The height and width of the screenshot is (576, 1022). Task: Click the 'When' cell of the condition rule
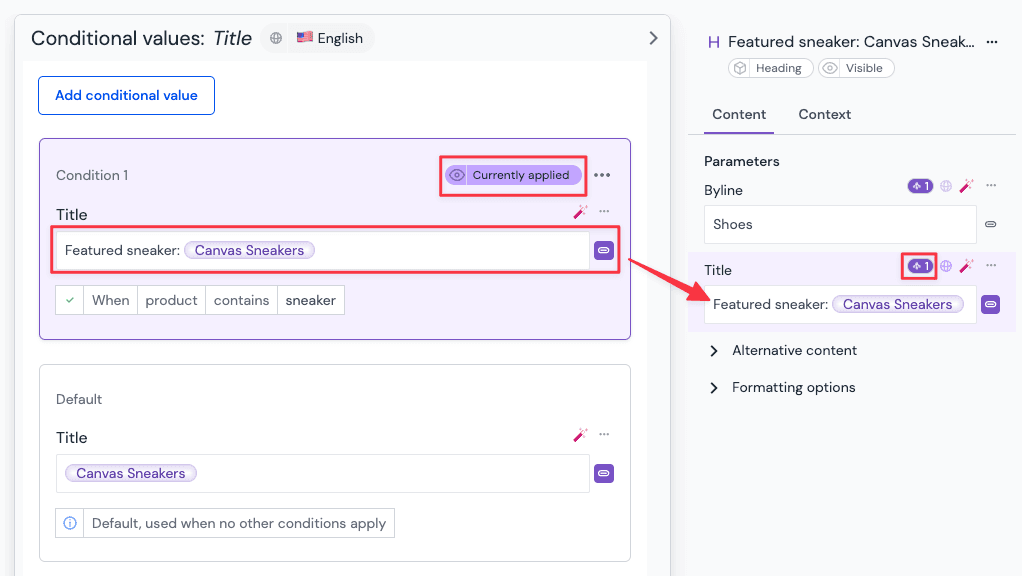click(110, 300)
